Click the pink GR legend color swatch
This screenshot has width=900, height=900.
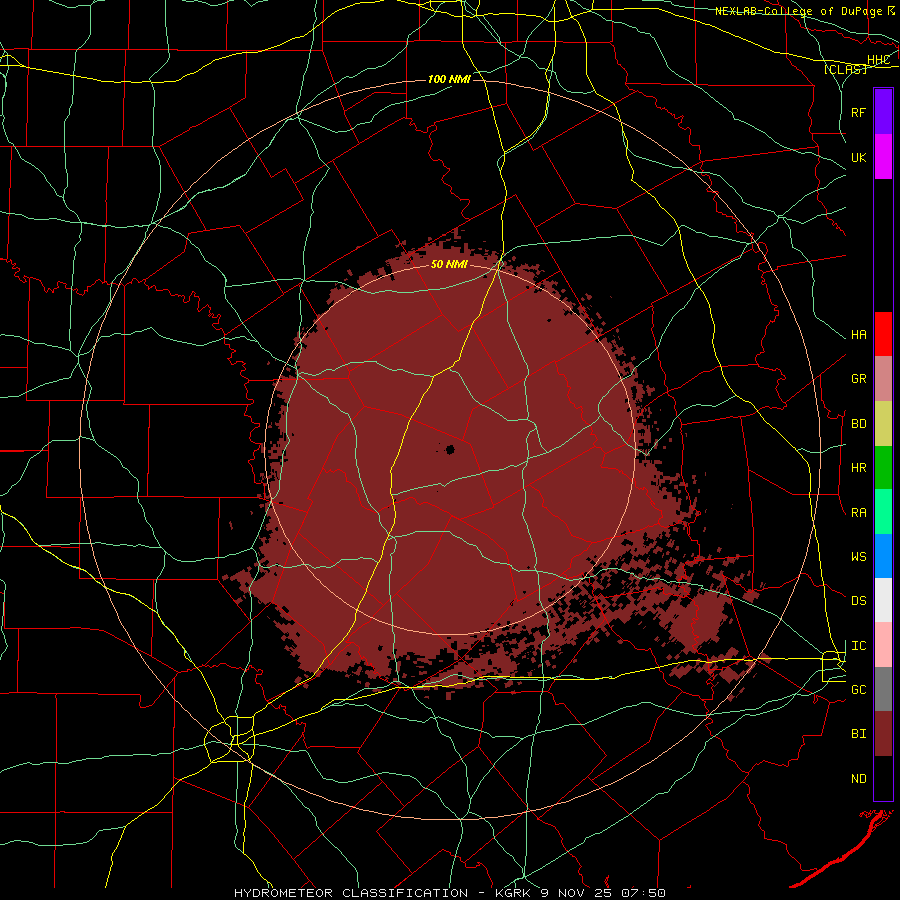pyautogui.click(x=883, y=379)
